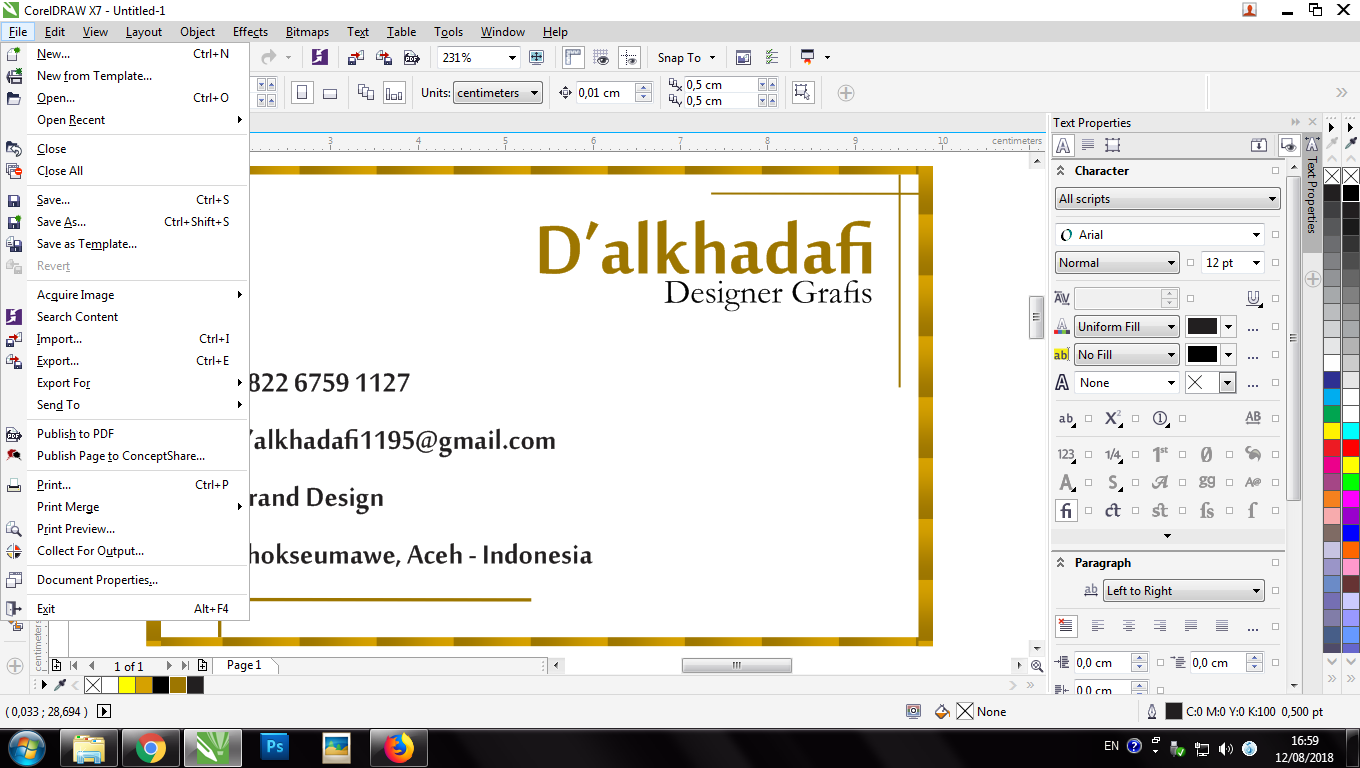Collapse the Character section with its chevron
The height and width of the screenshot is (768, 1360).
pos(1062,171)
